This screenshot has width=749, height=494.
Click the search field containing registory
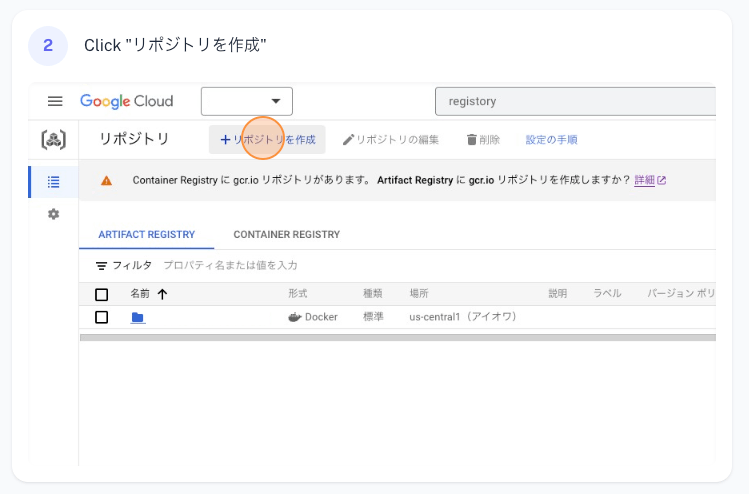point(575,101)
